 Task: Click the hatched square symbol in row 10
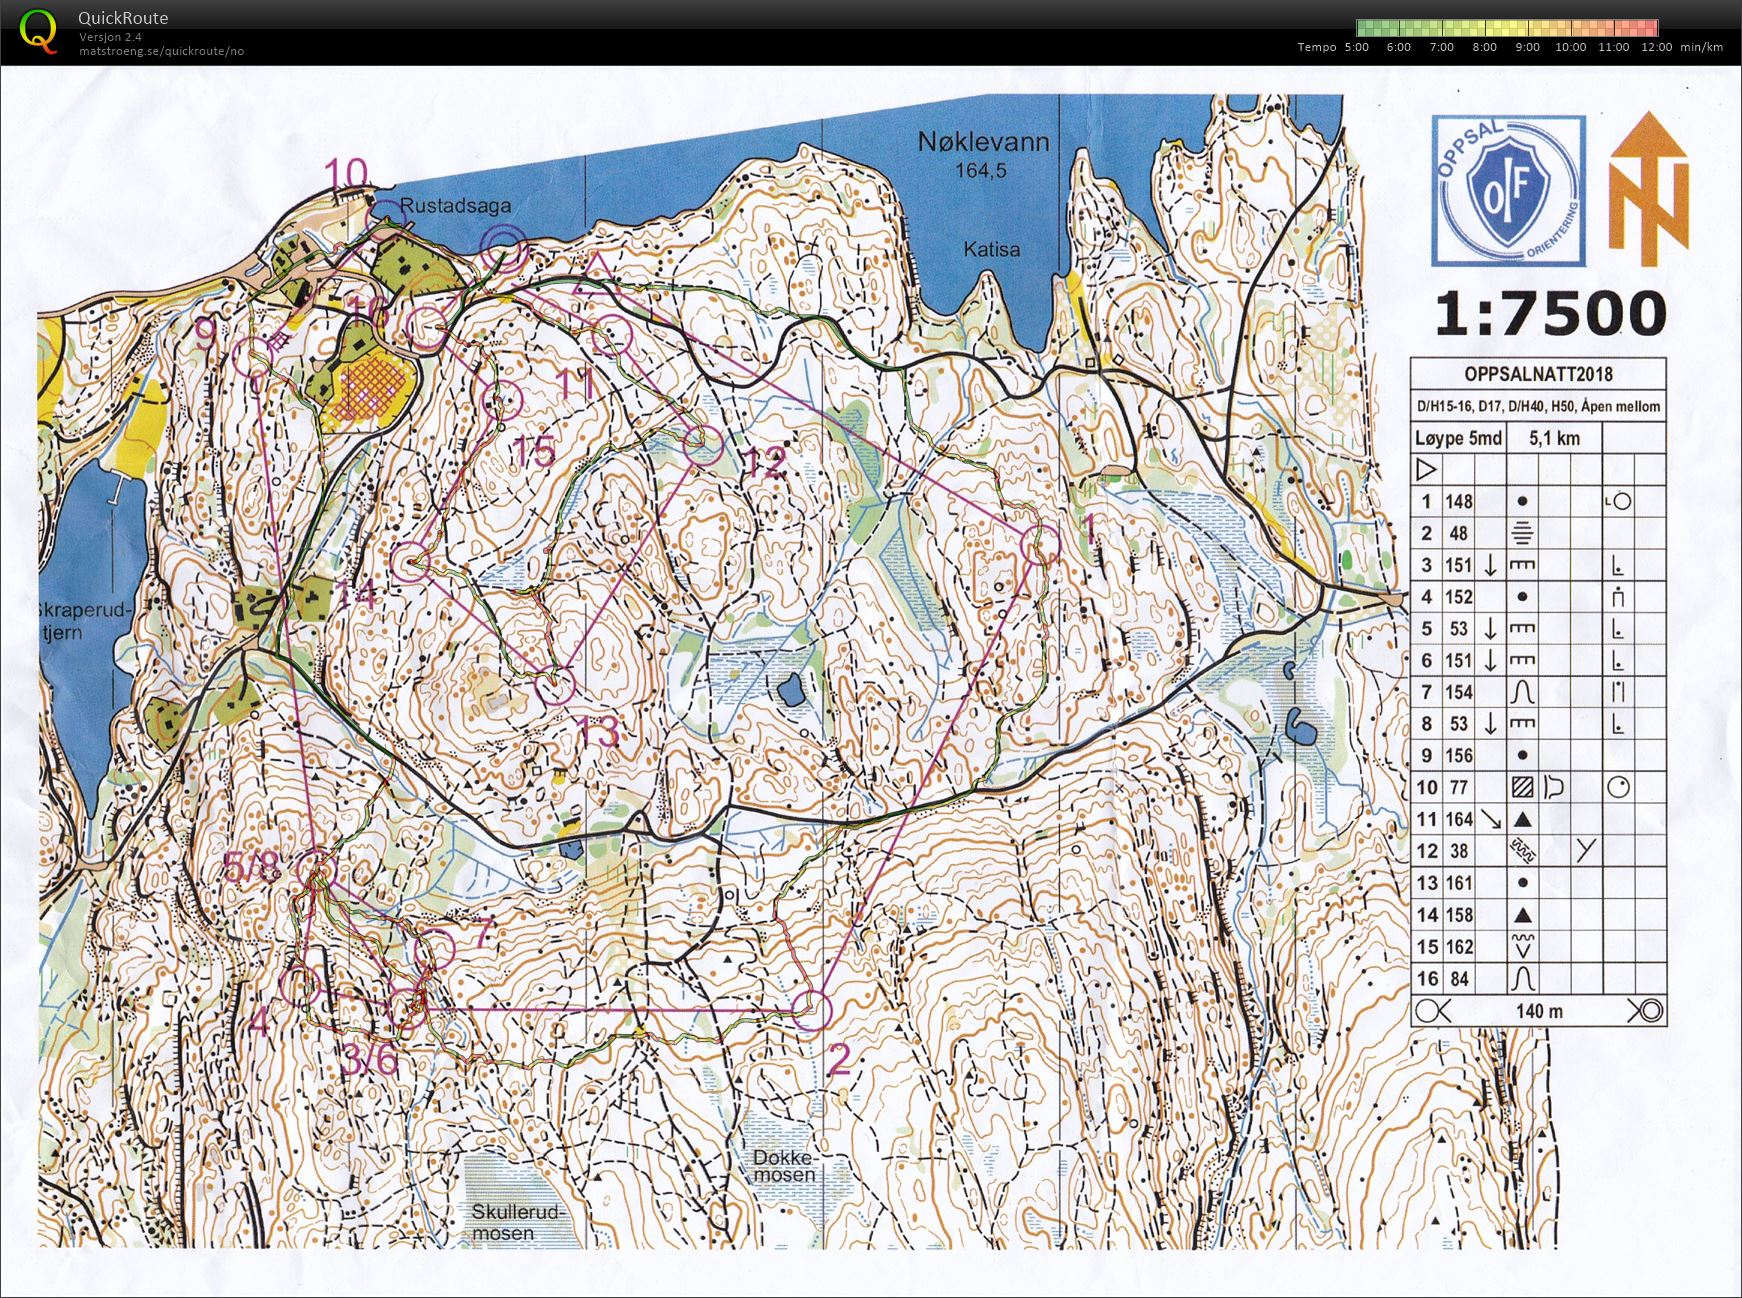(1522, 787)
